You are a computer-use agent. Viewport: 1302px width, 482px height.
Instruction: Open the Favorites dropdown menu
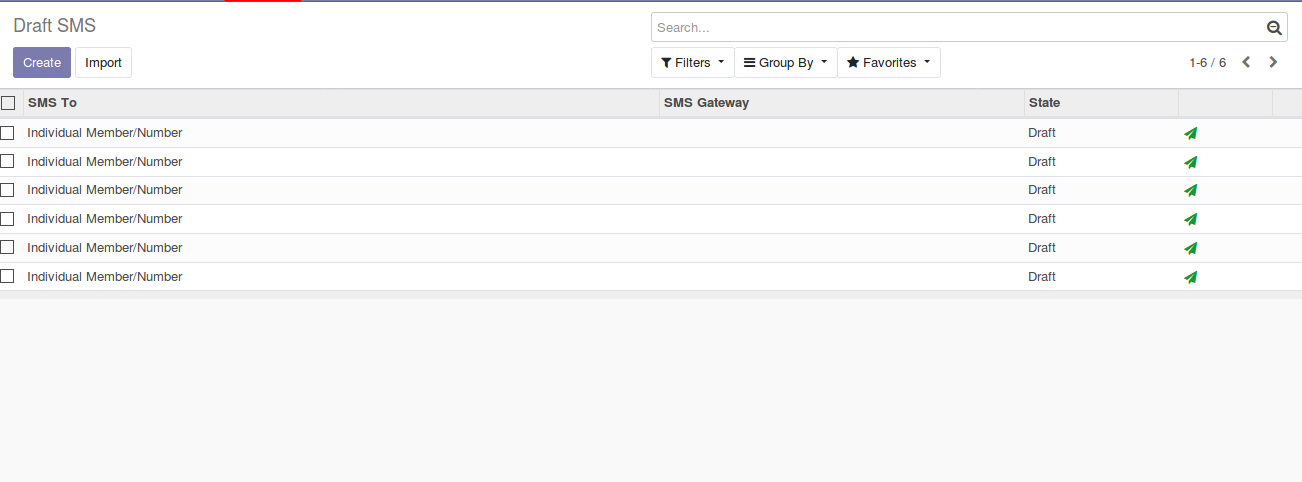point(888,63)
